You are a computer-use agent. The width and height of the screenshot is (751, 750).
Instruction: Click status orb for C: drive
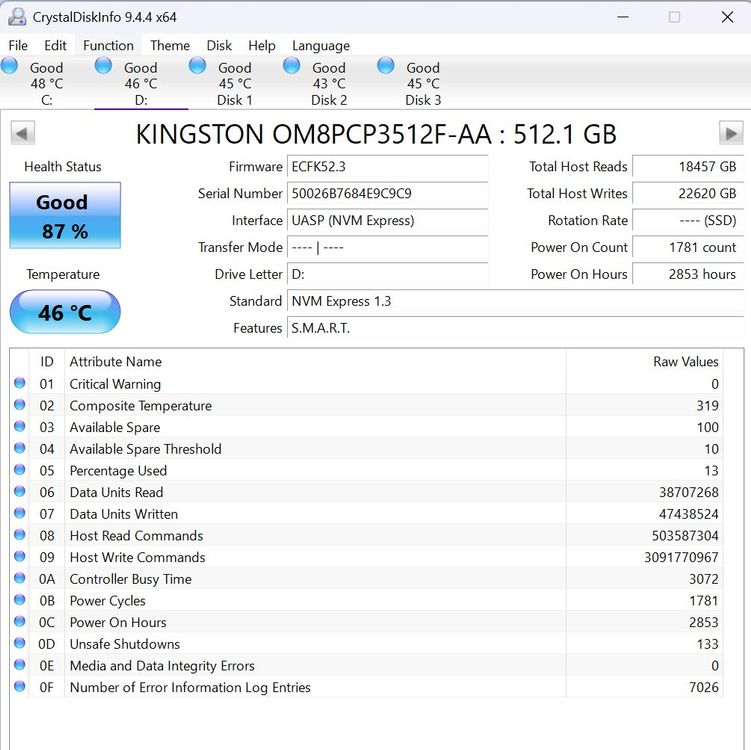(x=10, y=66)
